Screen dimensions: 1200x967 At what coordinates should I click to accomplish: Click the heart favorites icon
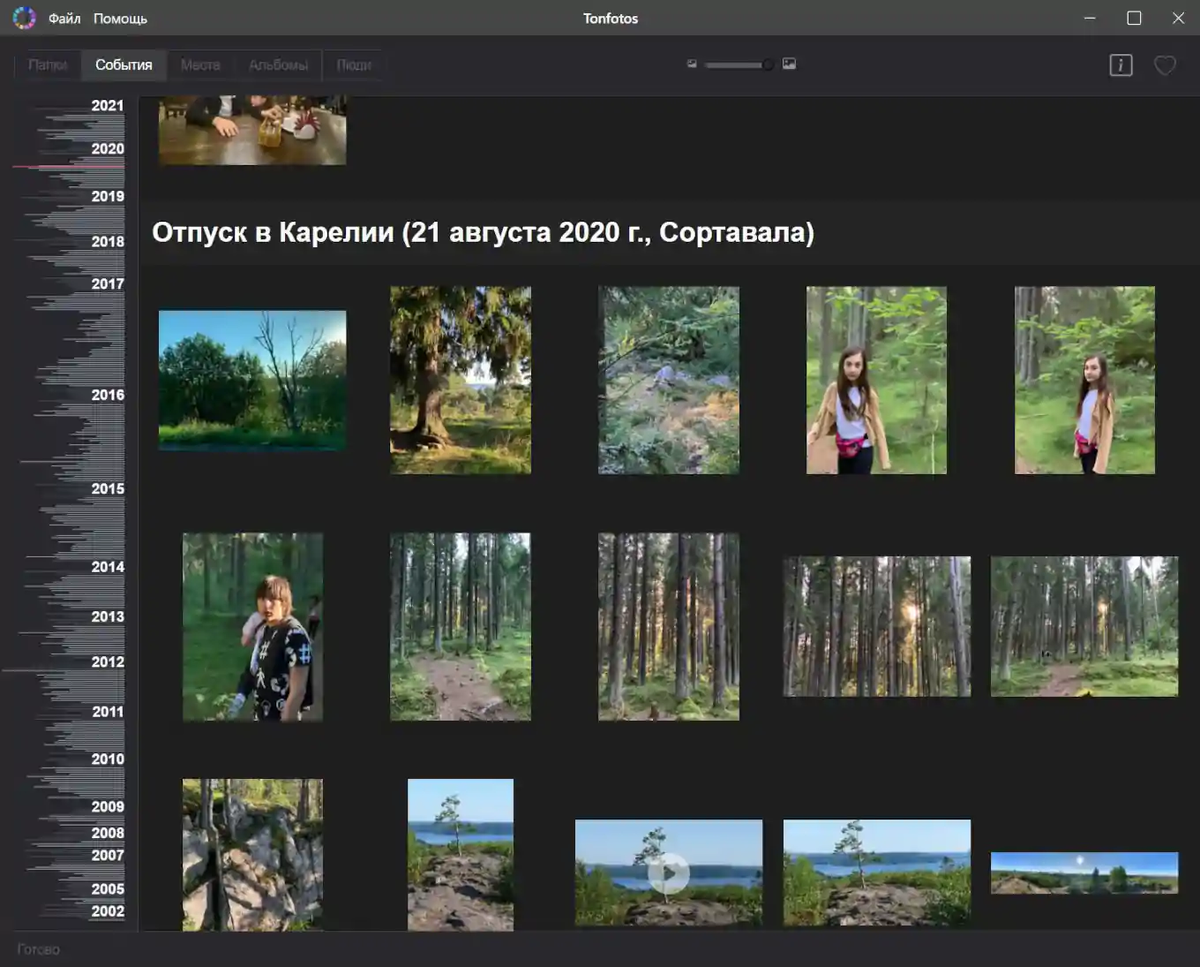tap(1165, 65)
